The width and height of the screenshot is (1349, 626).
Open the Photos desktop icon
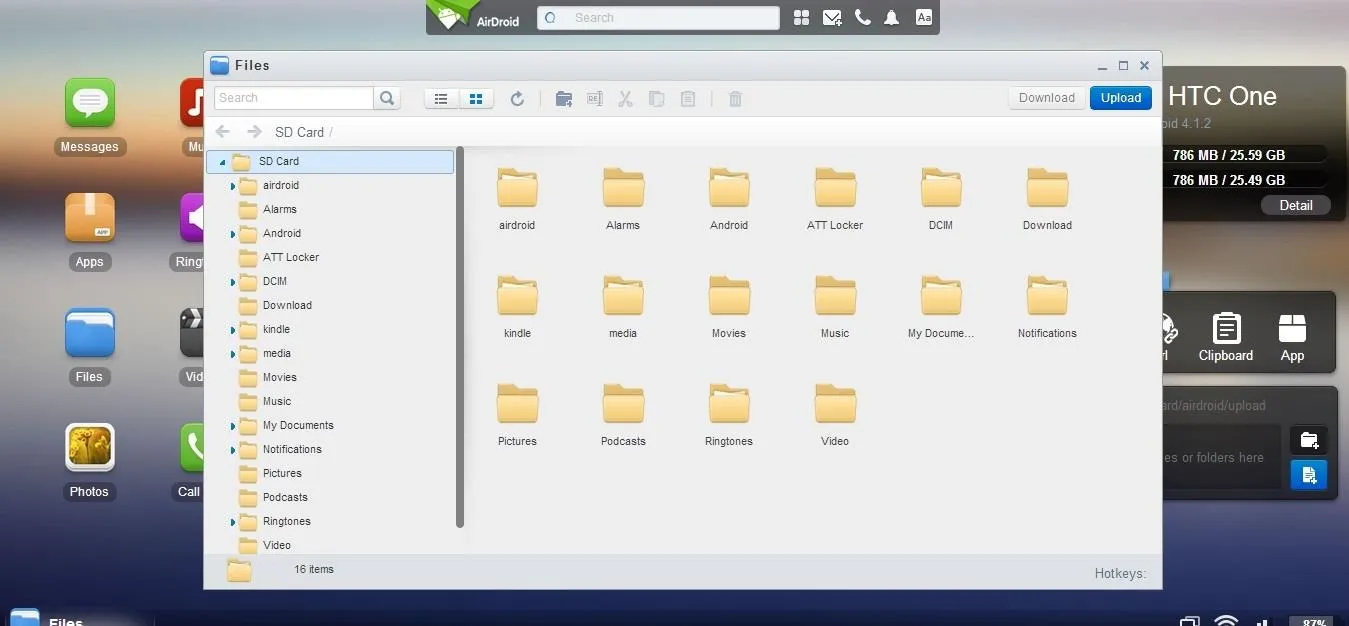90,448
